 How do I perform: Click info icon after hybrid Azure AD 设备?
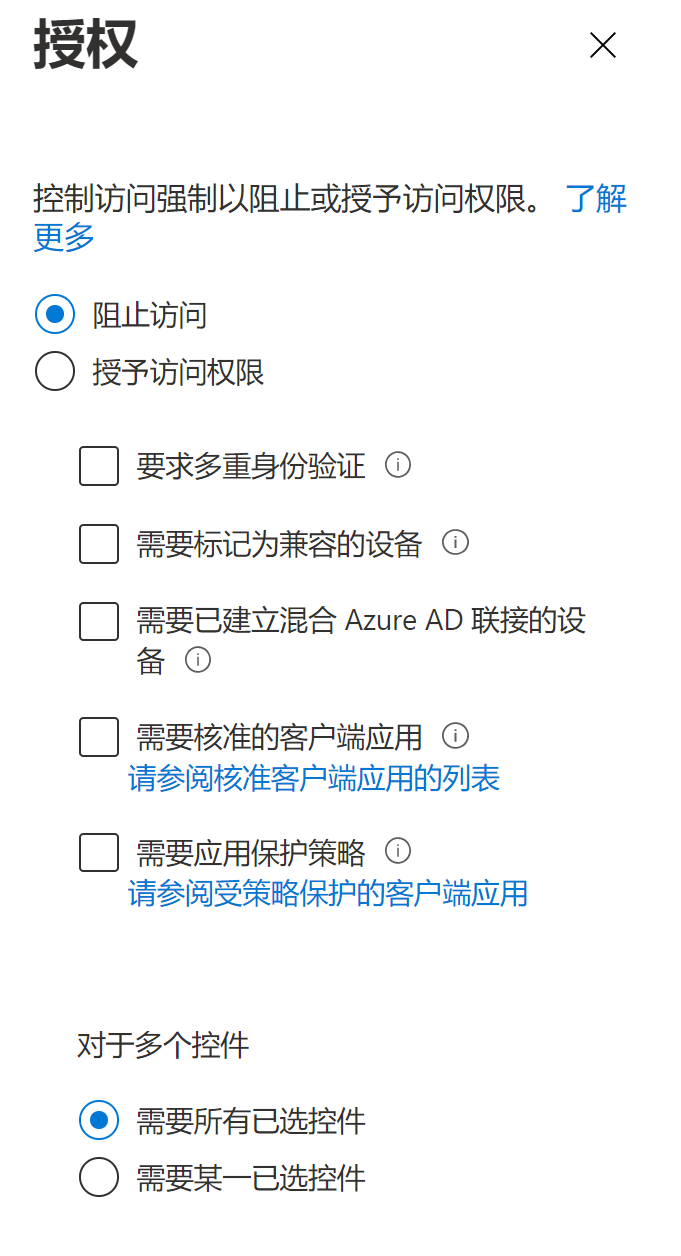(198, 660)
